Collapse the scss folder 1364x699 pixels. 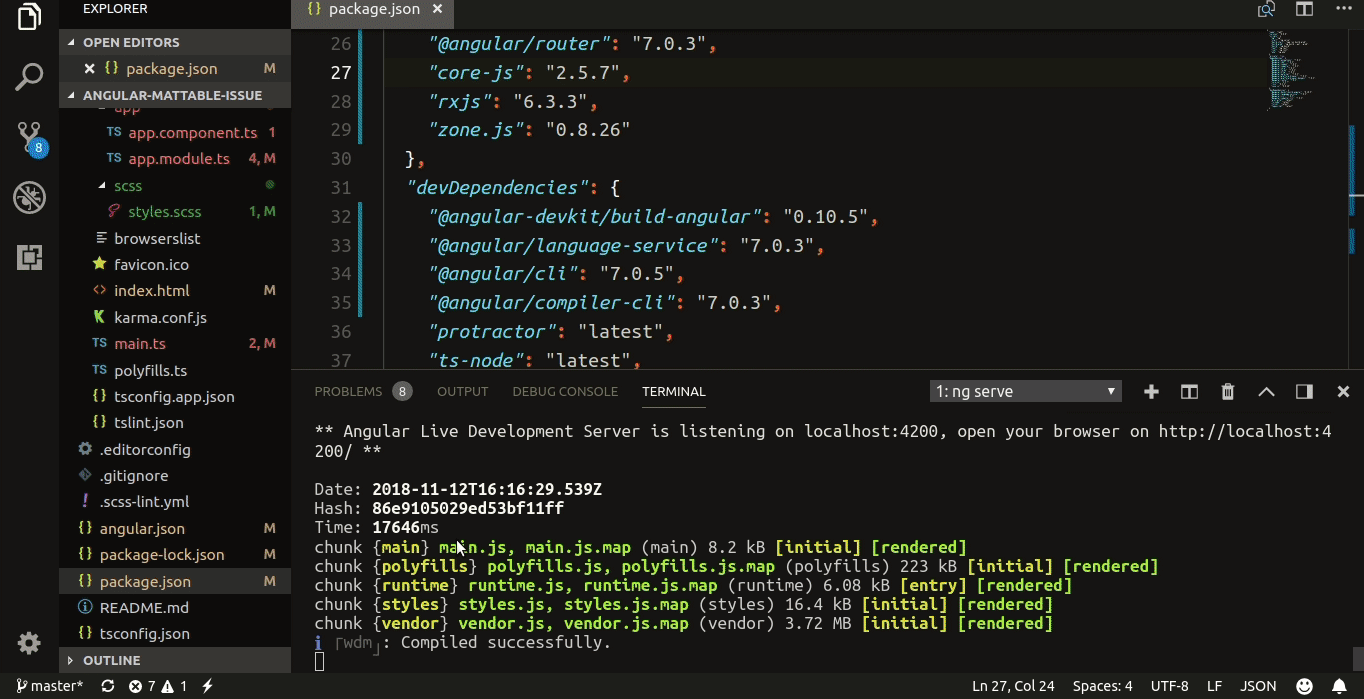coord(127,185)
